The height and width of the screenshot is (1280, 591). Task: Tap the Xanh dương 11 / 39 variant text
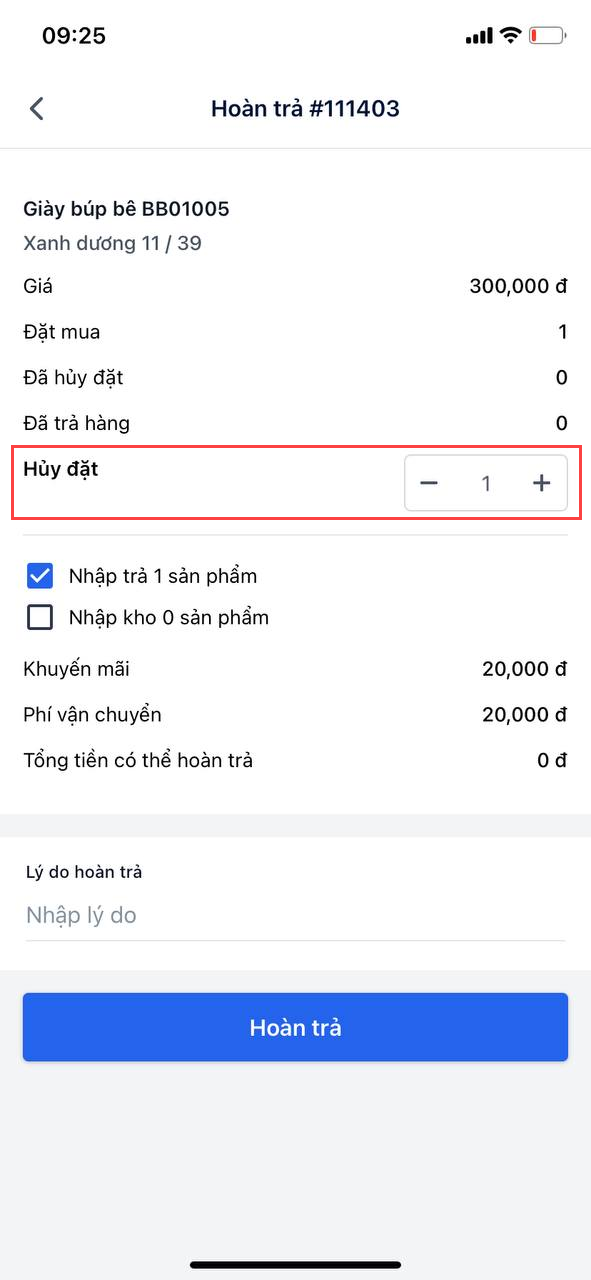112,243
